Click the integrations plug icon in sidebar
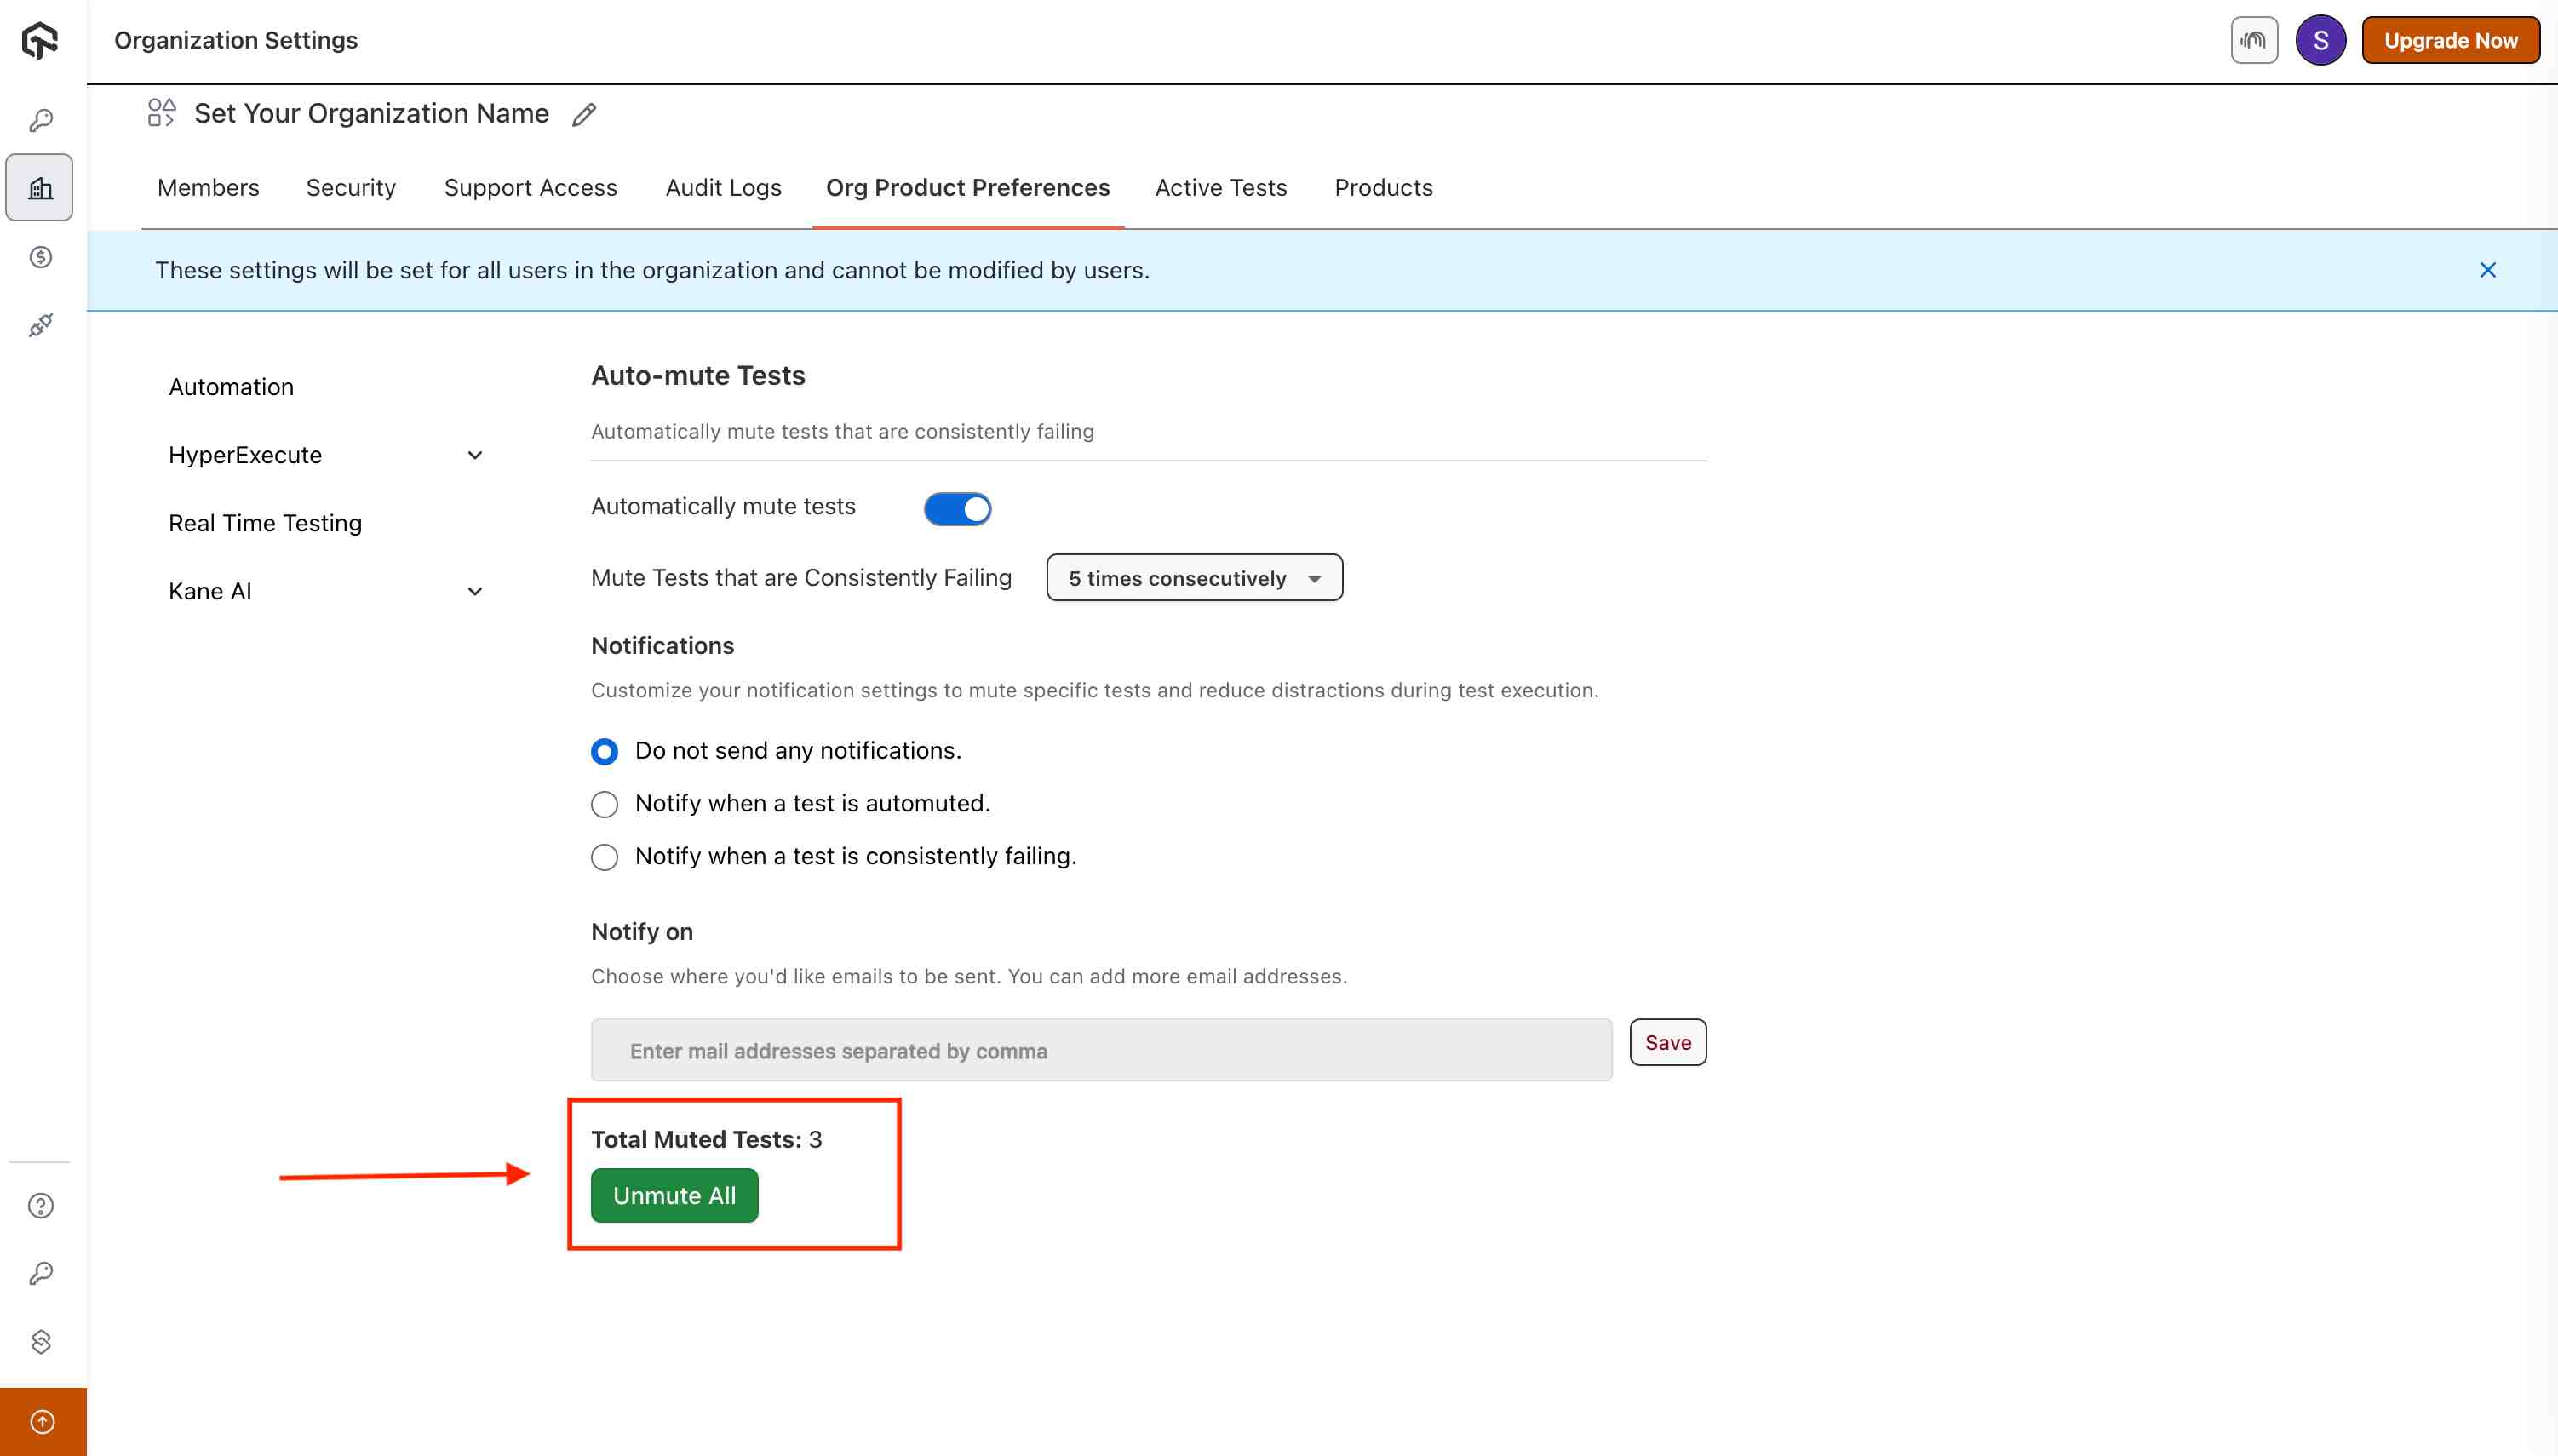Screen dimensions: 2558x1456 click(x=40, y=325)
